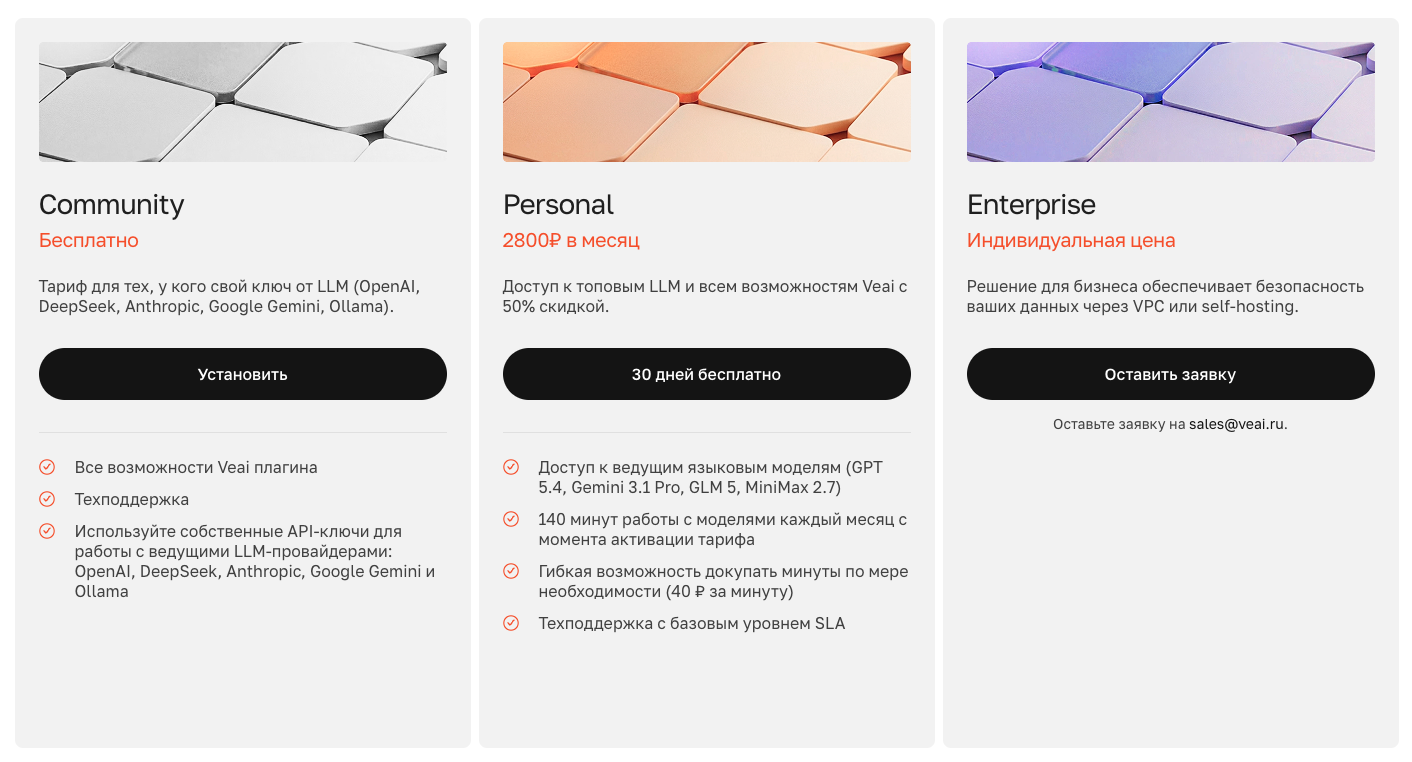Open the sales@veai.ru email link

point(1237,424)
